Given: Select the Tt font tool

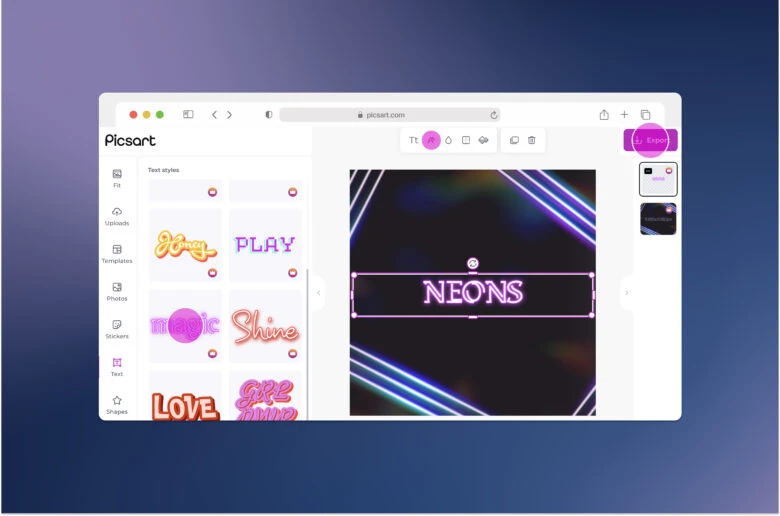Looking at the screenshot, I should click(414, 140).
